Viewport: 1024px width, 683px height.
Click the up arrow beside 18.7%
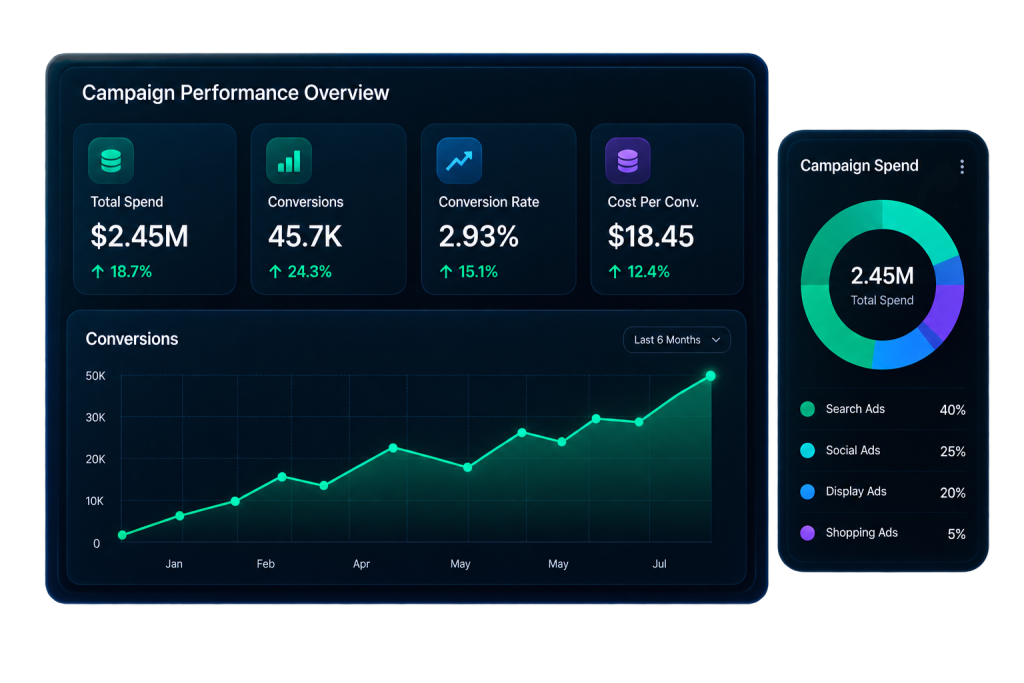pyautogui.click(x=98, y=272)
